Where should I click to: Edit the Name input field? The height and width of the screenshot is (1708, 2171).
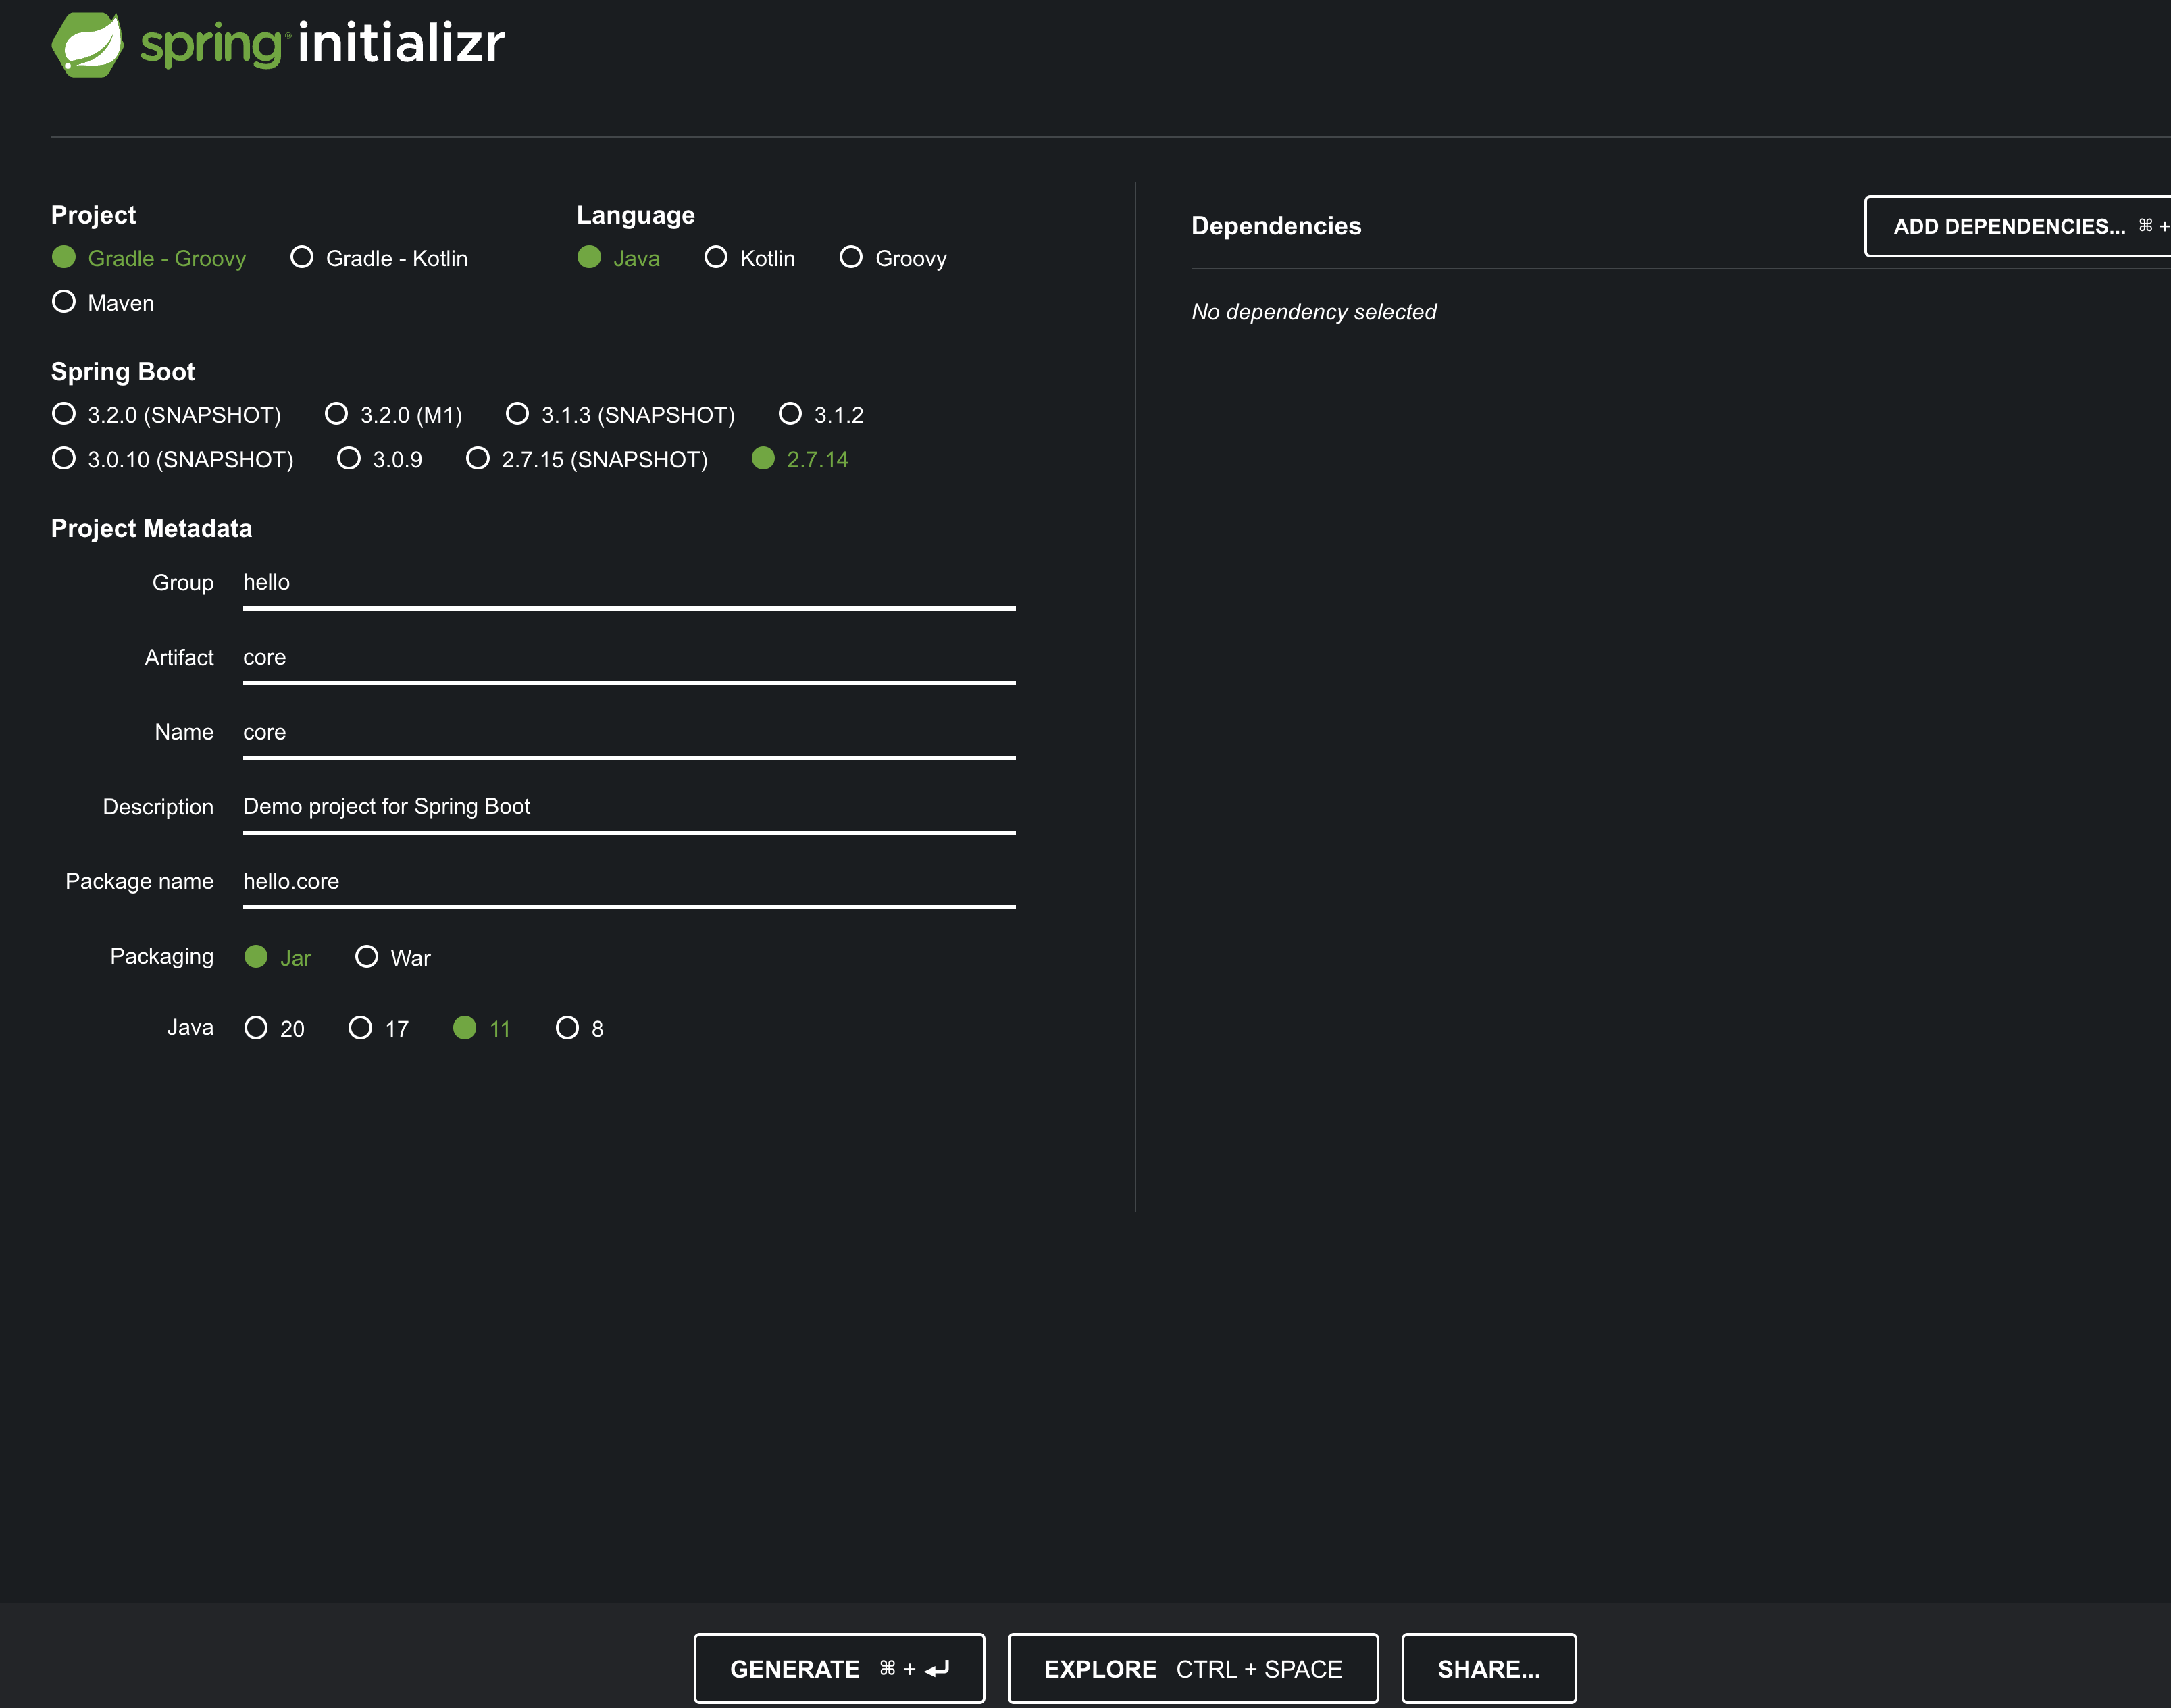click(629, 734)
